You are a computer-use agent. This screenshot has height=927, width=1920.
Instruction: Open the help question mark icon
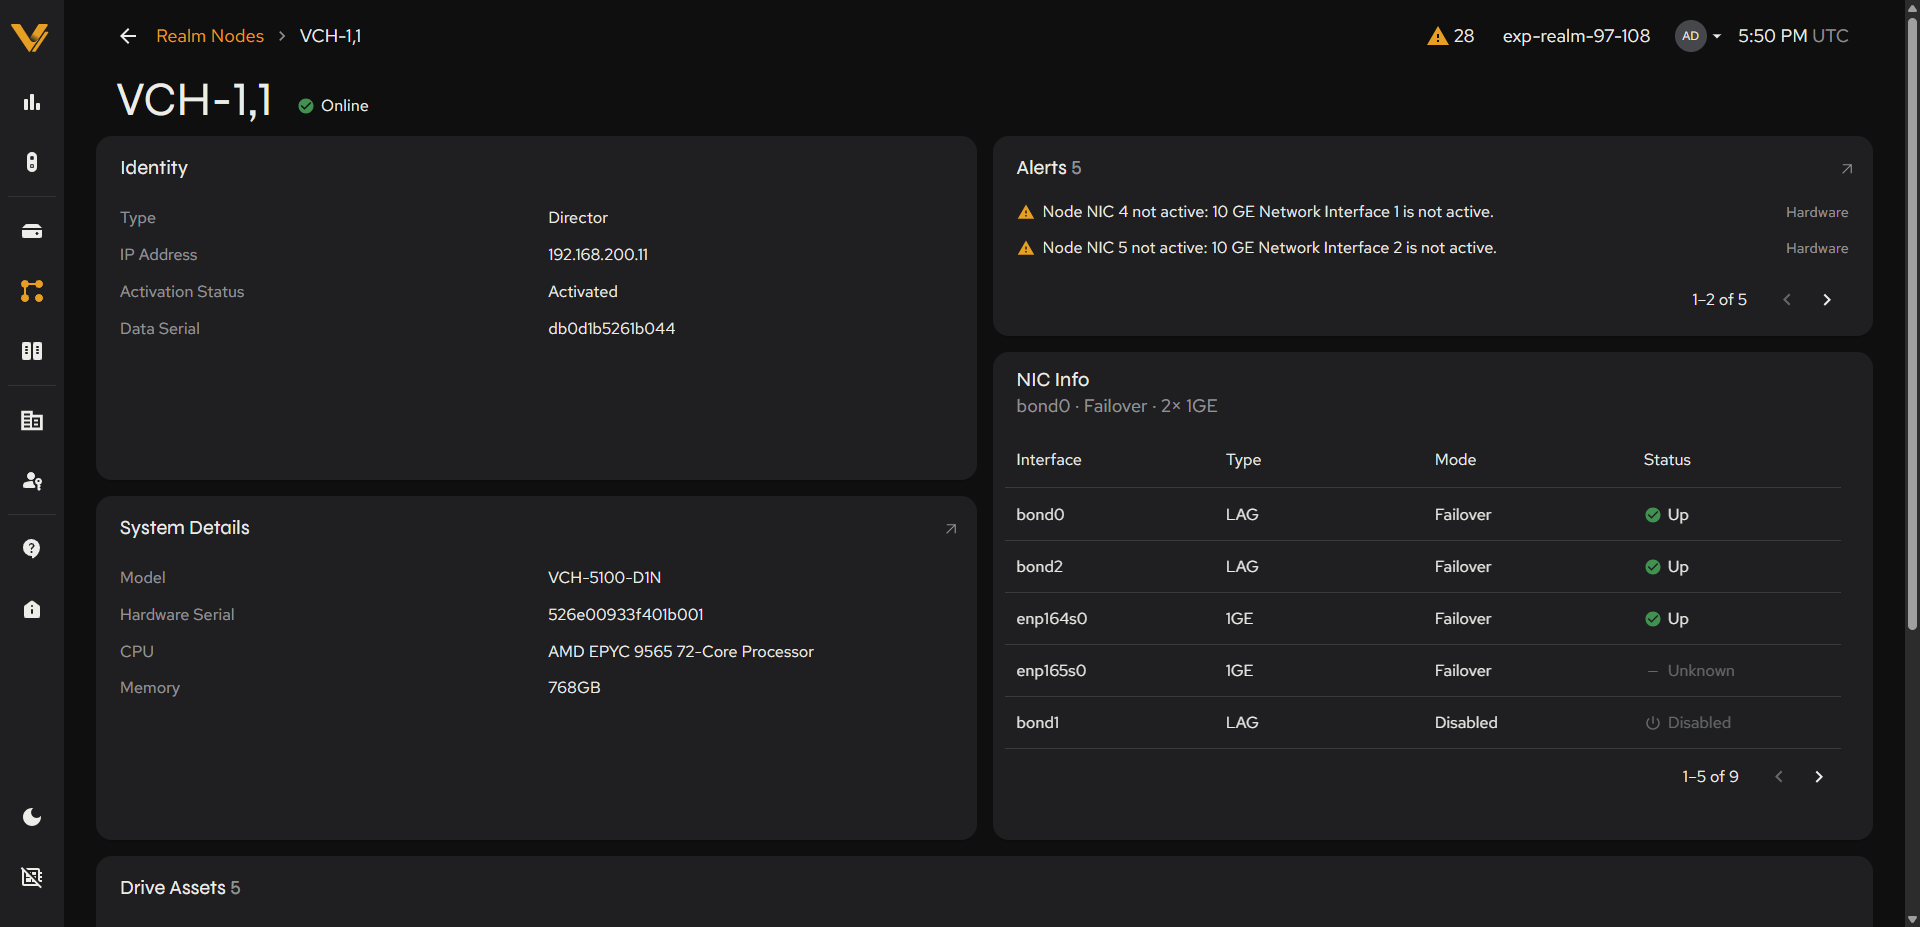[32, 549]
